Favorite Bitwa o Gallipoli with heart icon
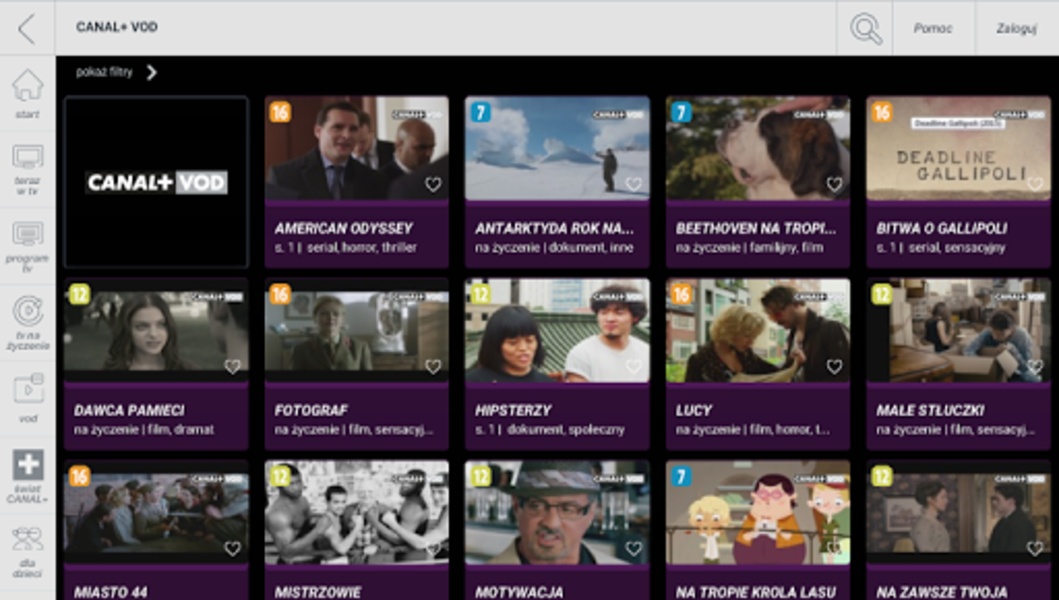This screenshot has width=1059, height=600. (x=1035, y=184)
